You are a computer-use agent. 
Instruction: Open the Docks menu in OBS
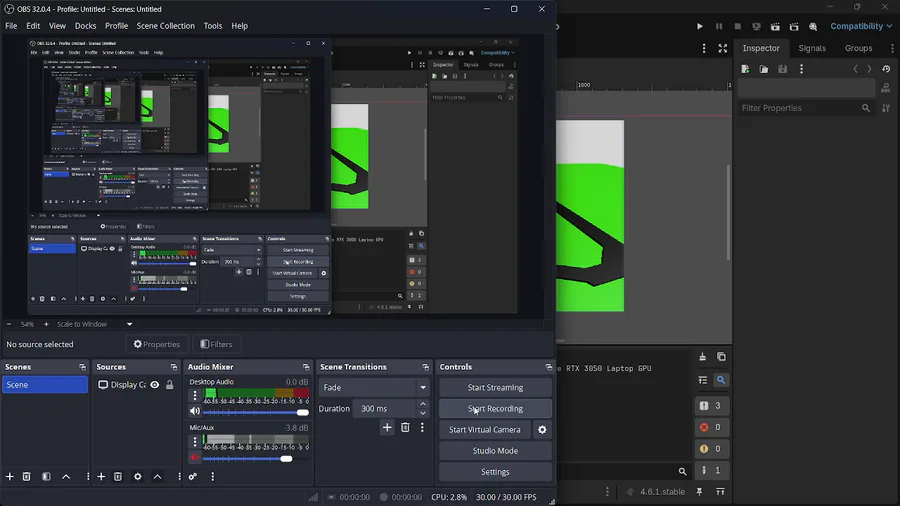tap(85, 26)
